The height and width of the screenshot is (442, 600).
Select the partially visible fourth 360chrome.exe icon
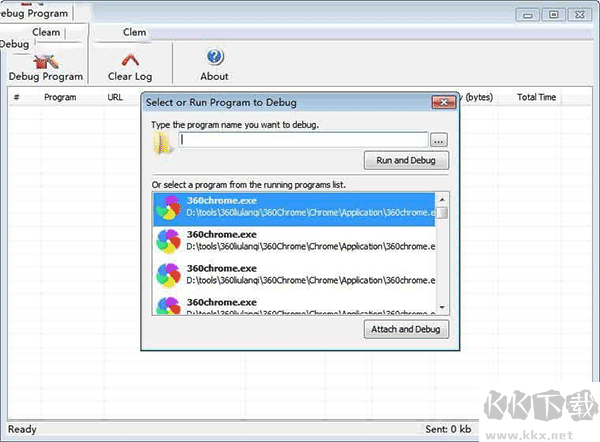(168, 306)
